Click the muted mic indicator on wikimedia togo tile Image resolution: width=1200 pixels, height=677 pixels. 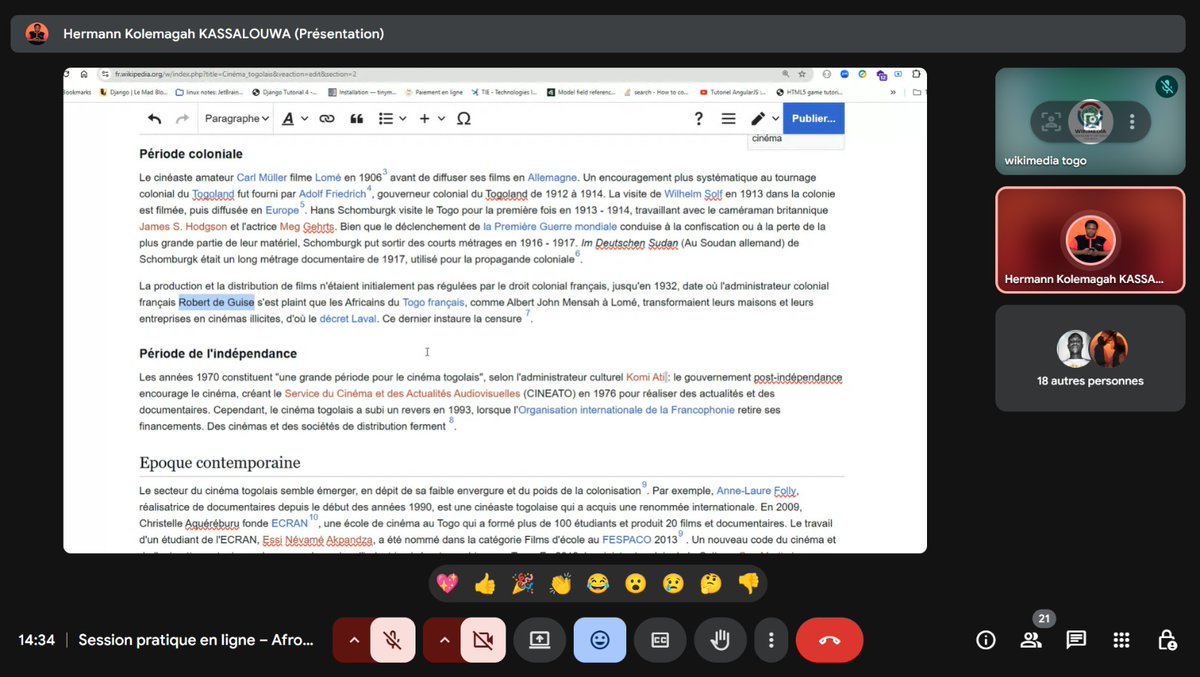pyautogui.click(x=1166, y=86)
